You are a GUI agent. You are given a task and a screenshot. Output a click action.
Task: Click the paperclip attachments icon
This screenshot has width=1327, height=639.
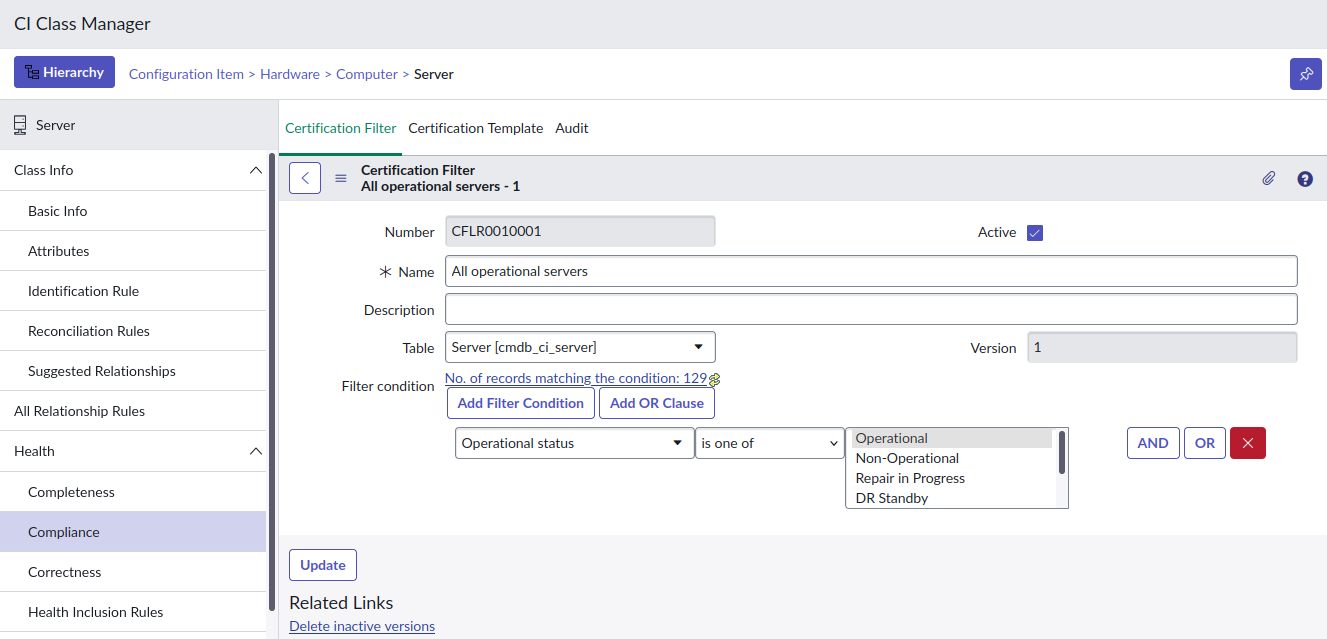(x=1268, y=178)
